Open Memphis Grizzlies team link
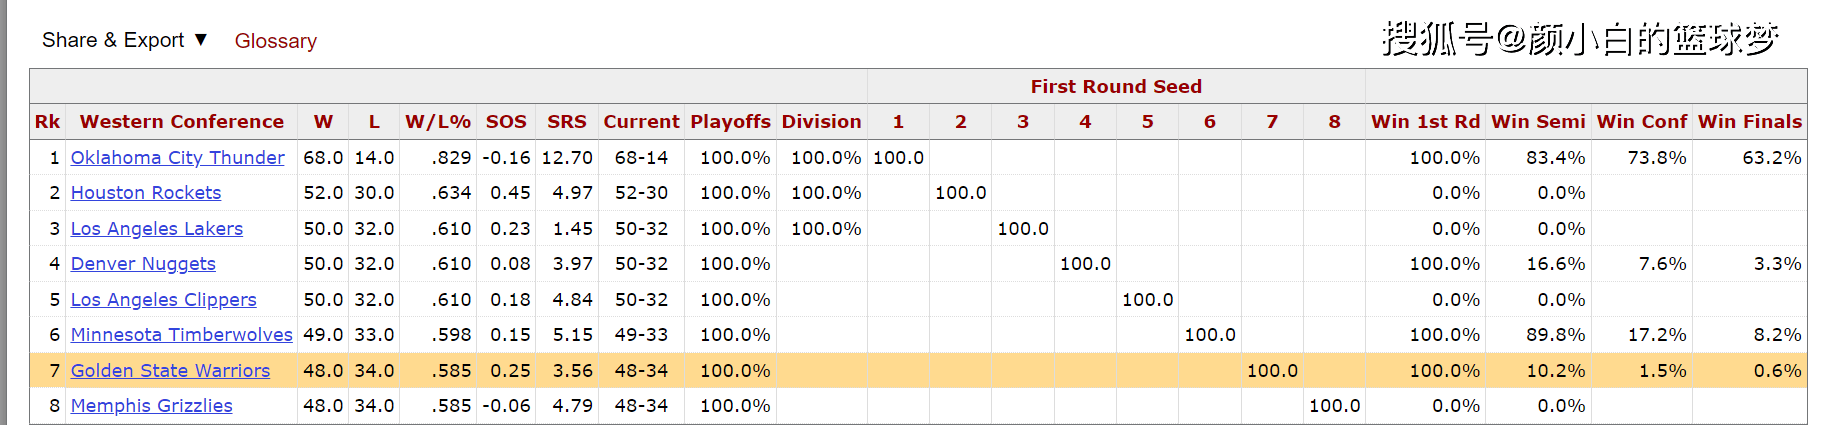This screenshot has height=425, width=1824. tap(151, 405)
